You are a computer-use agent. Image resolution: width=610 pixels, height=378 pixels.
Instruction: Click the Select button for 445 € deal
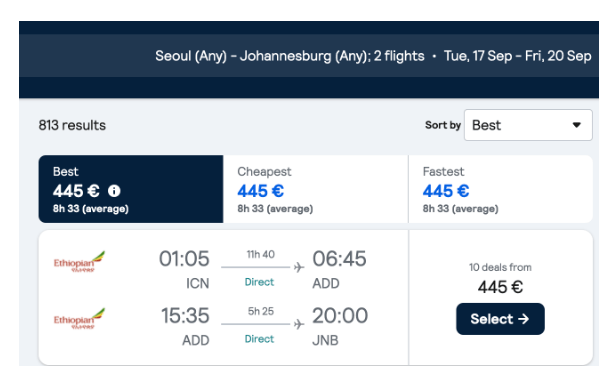click(x=500, y=319)
